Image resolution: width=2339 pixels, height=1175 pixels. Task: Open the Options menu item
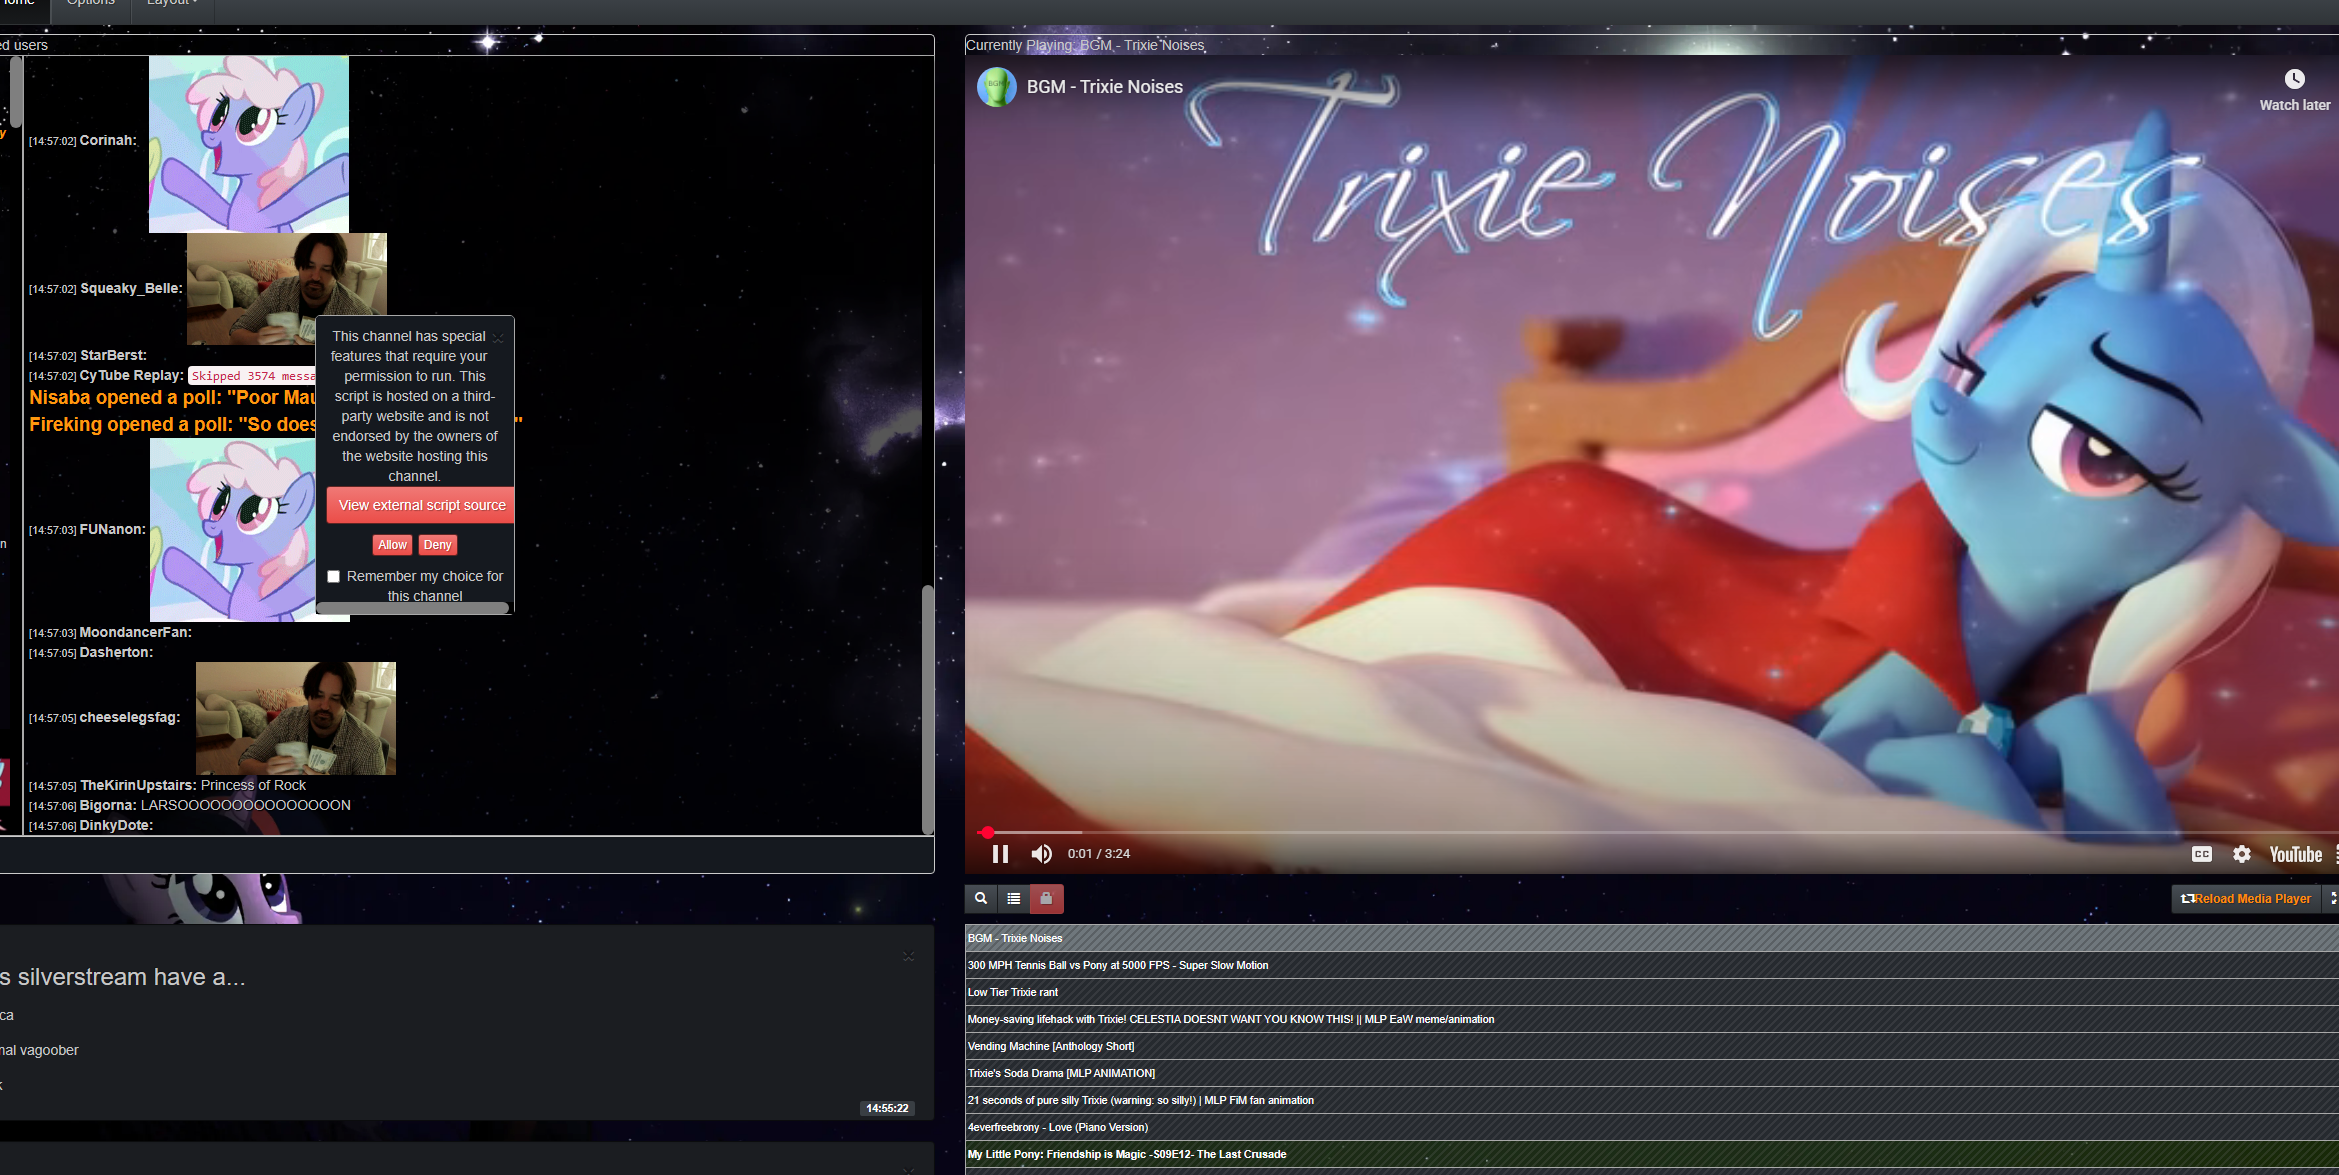(90, 3)
